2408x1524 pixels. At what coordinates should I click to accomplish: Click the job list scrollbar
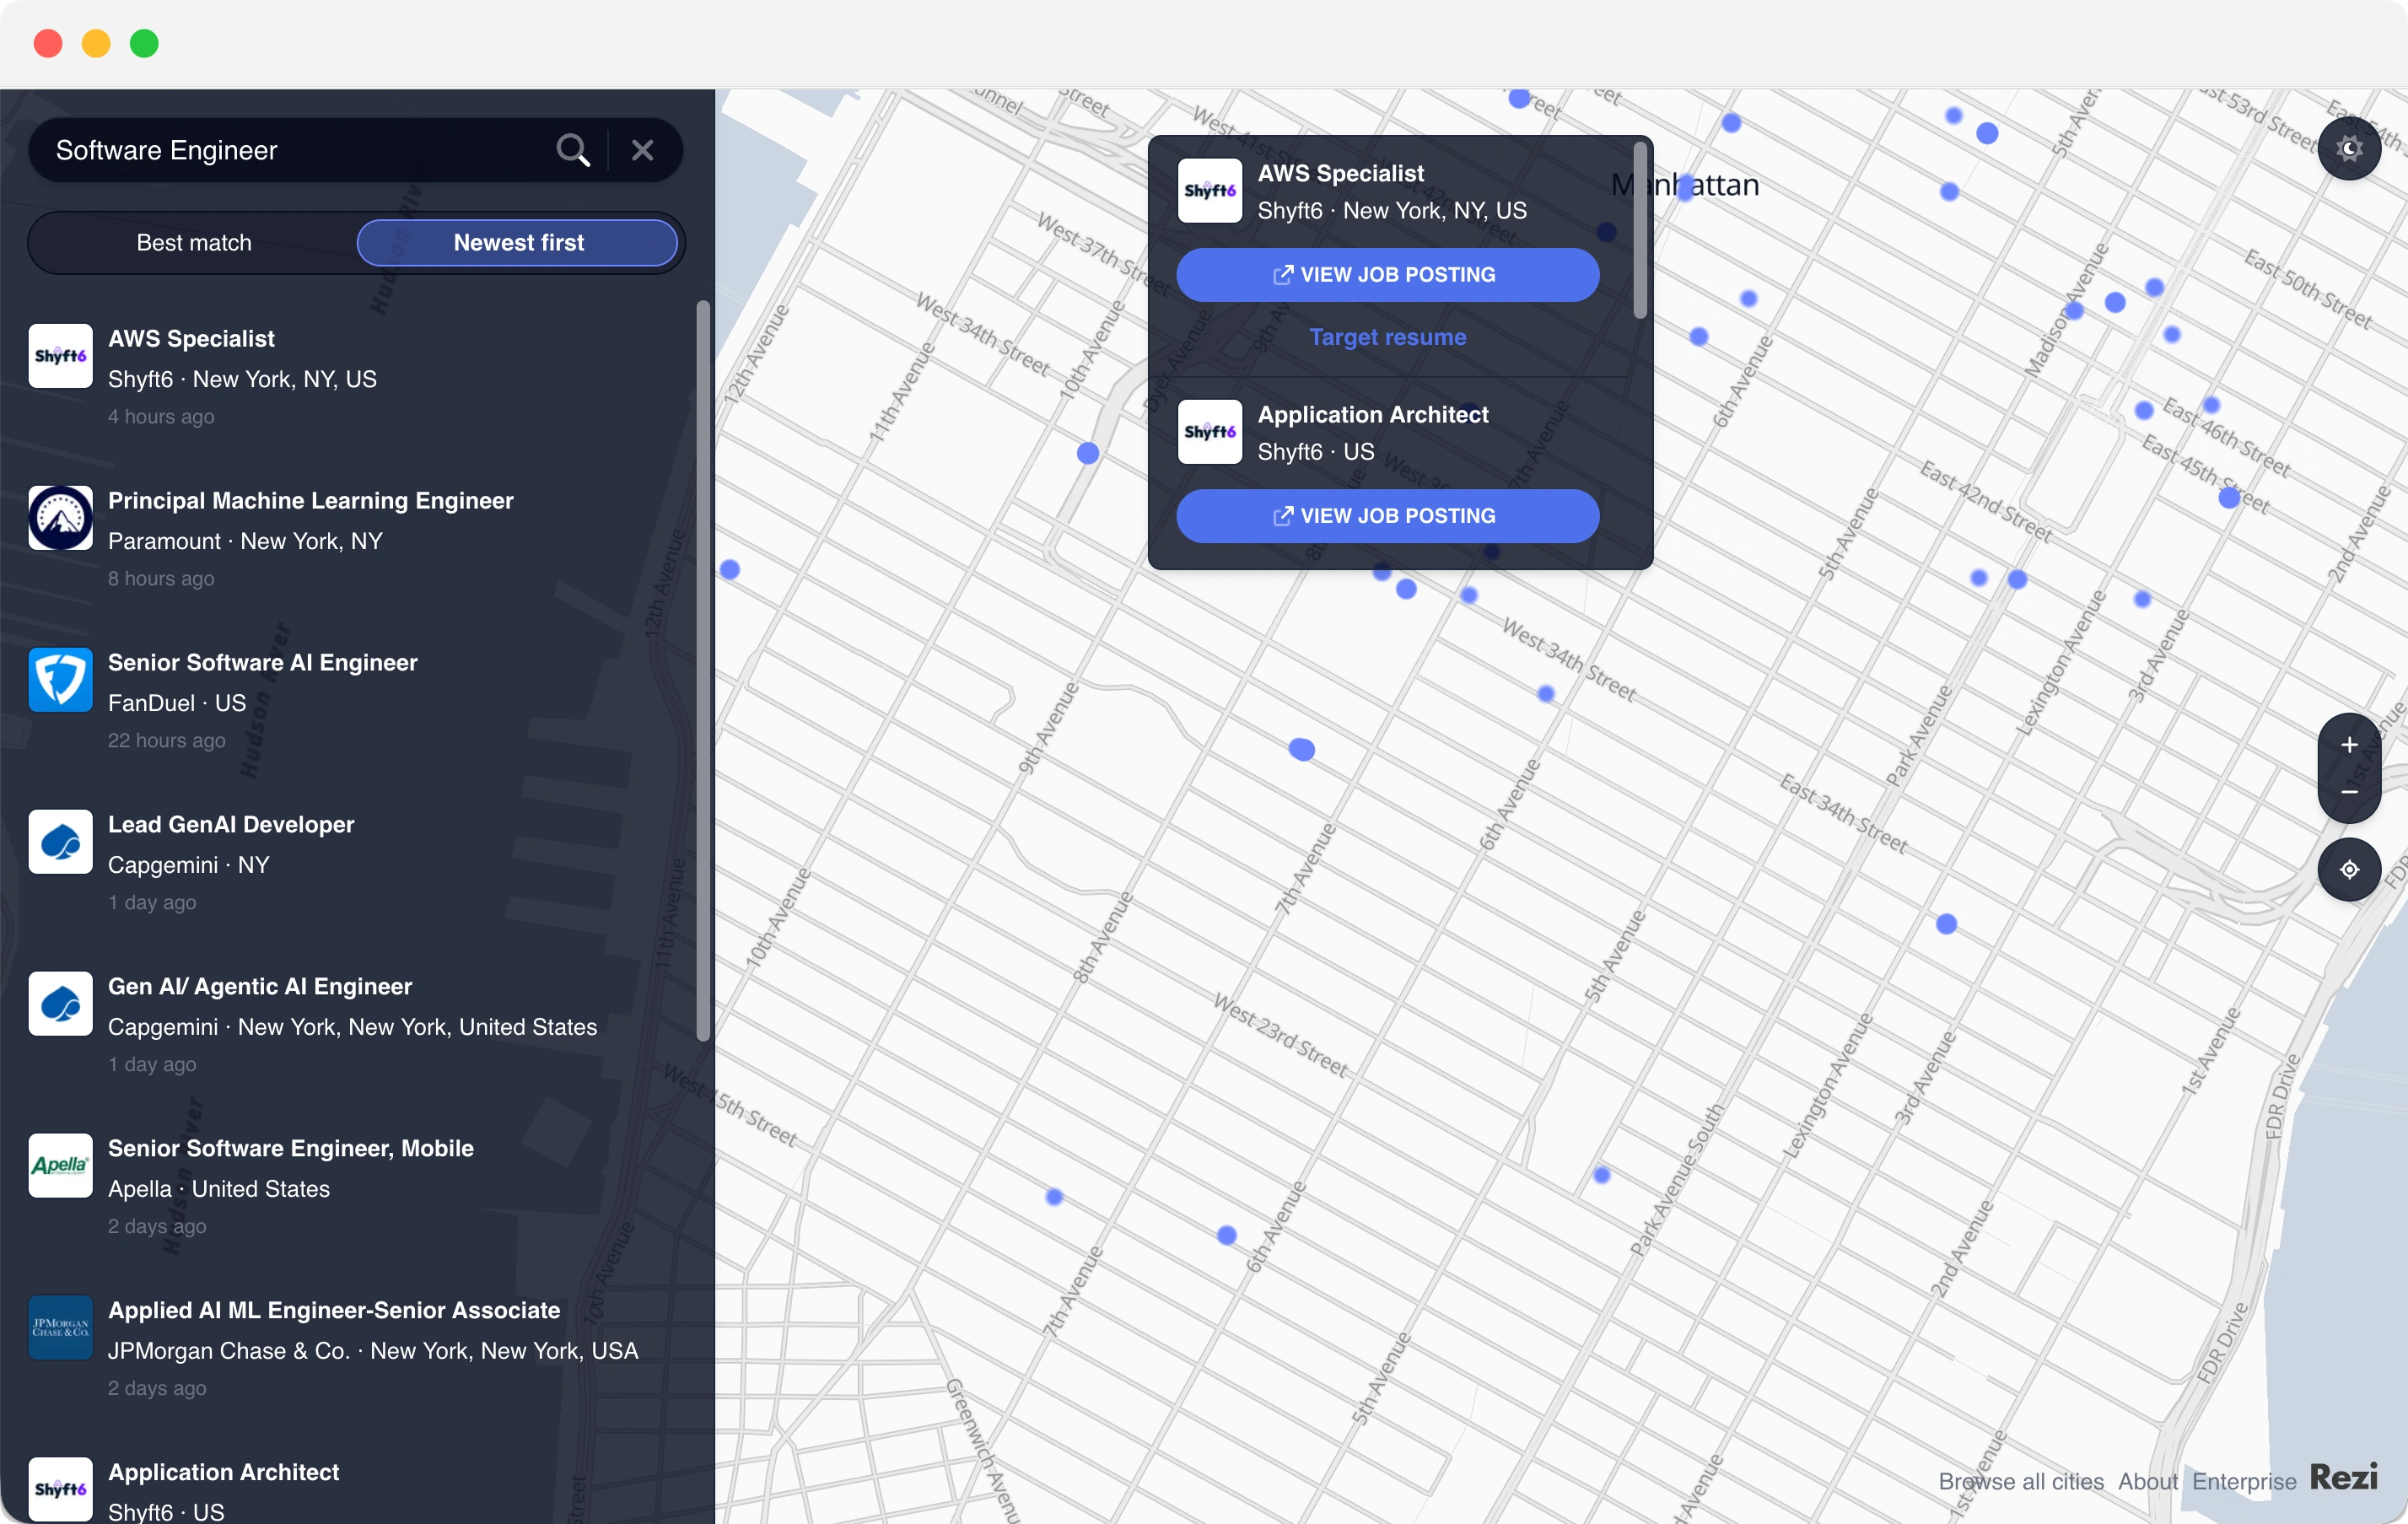(x=703, y=670)
